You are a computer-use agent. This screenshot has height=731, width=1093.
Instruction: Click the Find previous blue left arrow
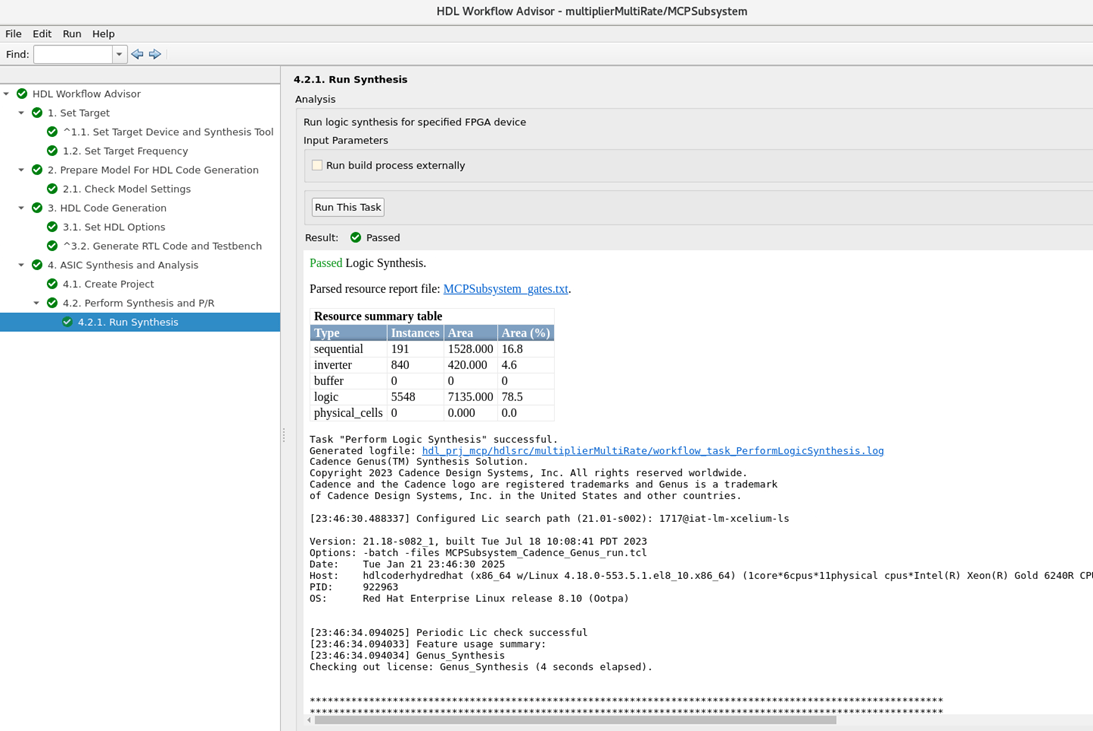click(x=137, y=54)
